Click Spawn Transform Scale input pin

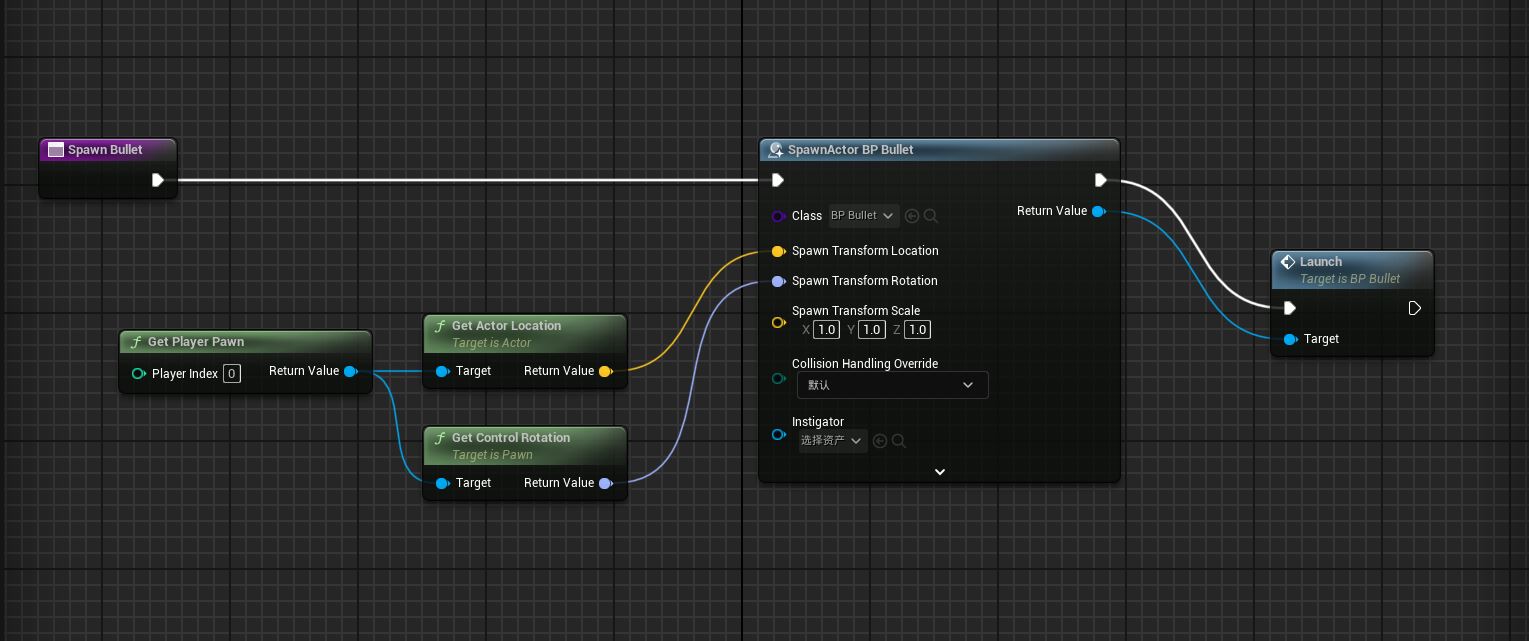[x=778, y=322]
